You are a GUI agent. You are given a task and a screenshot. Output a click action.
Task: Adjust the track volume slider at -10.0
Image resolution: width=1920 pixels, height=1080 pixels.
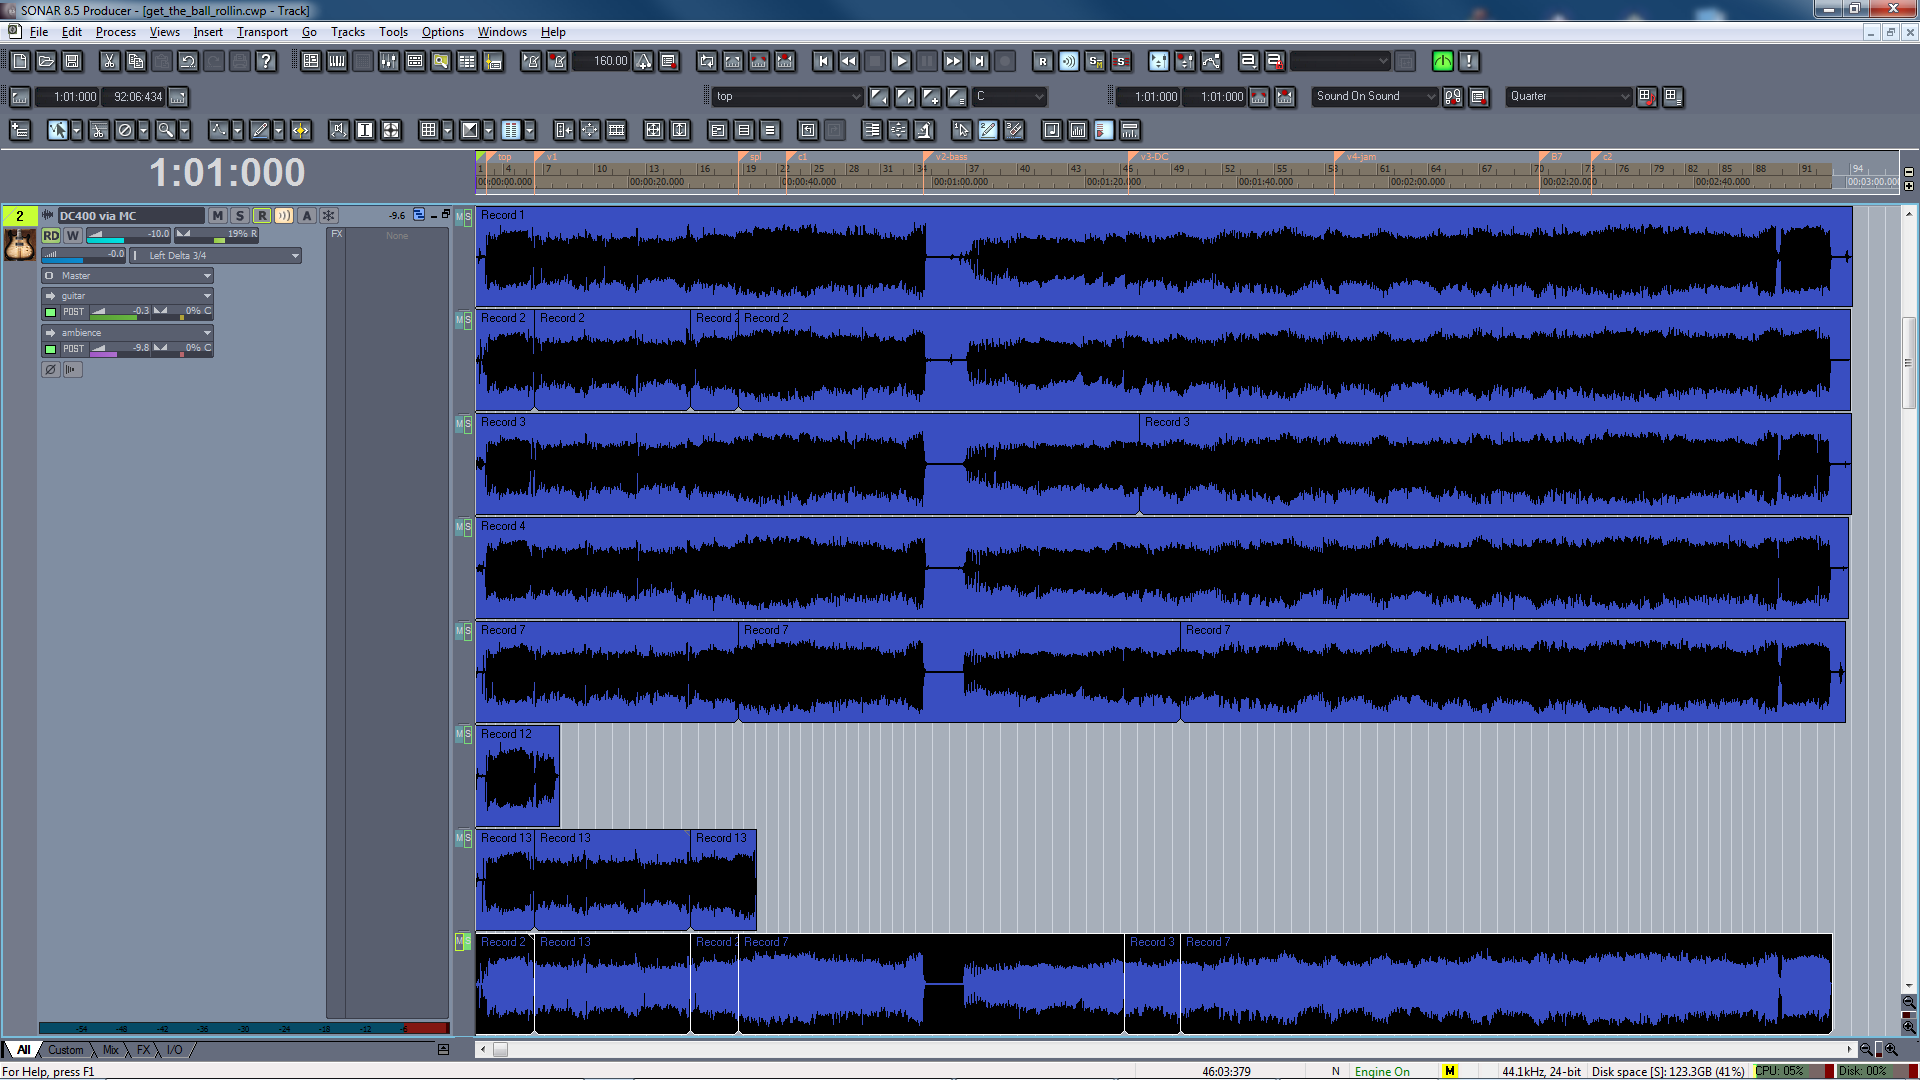[x=129, y=236]
